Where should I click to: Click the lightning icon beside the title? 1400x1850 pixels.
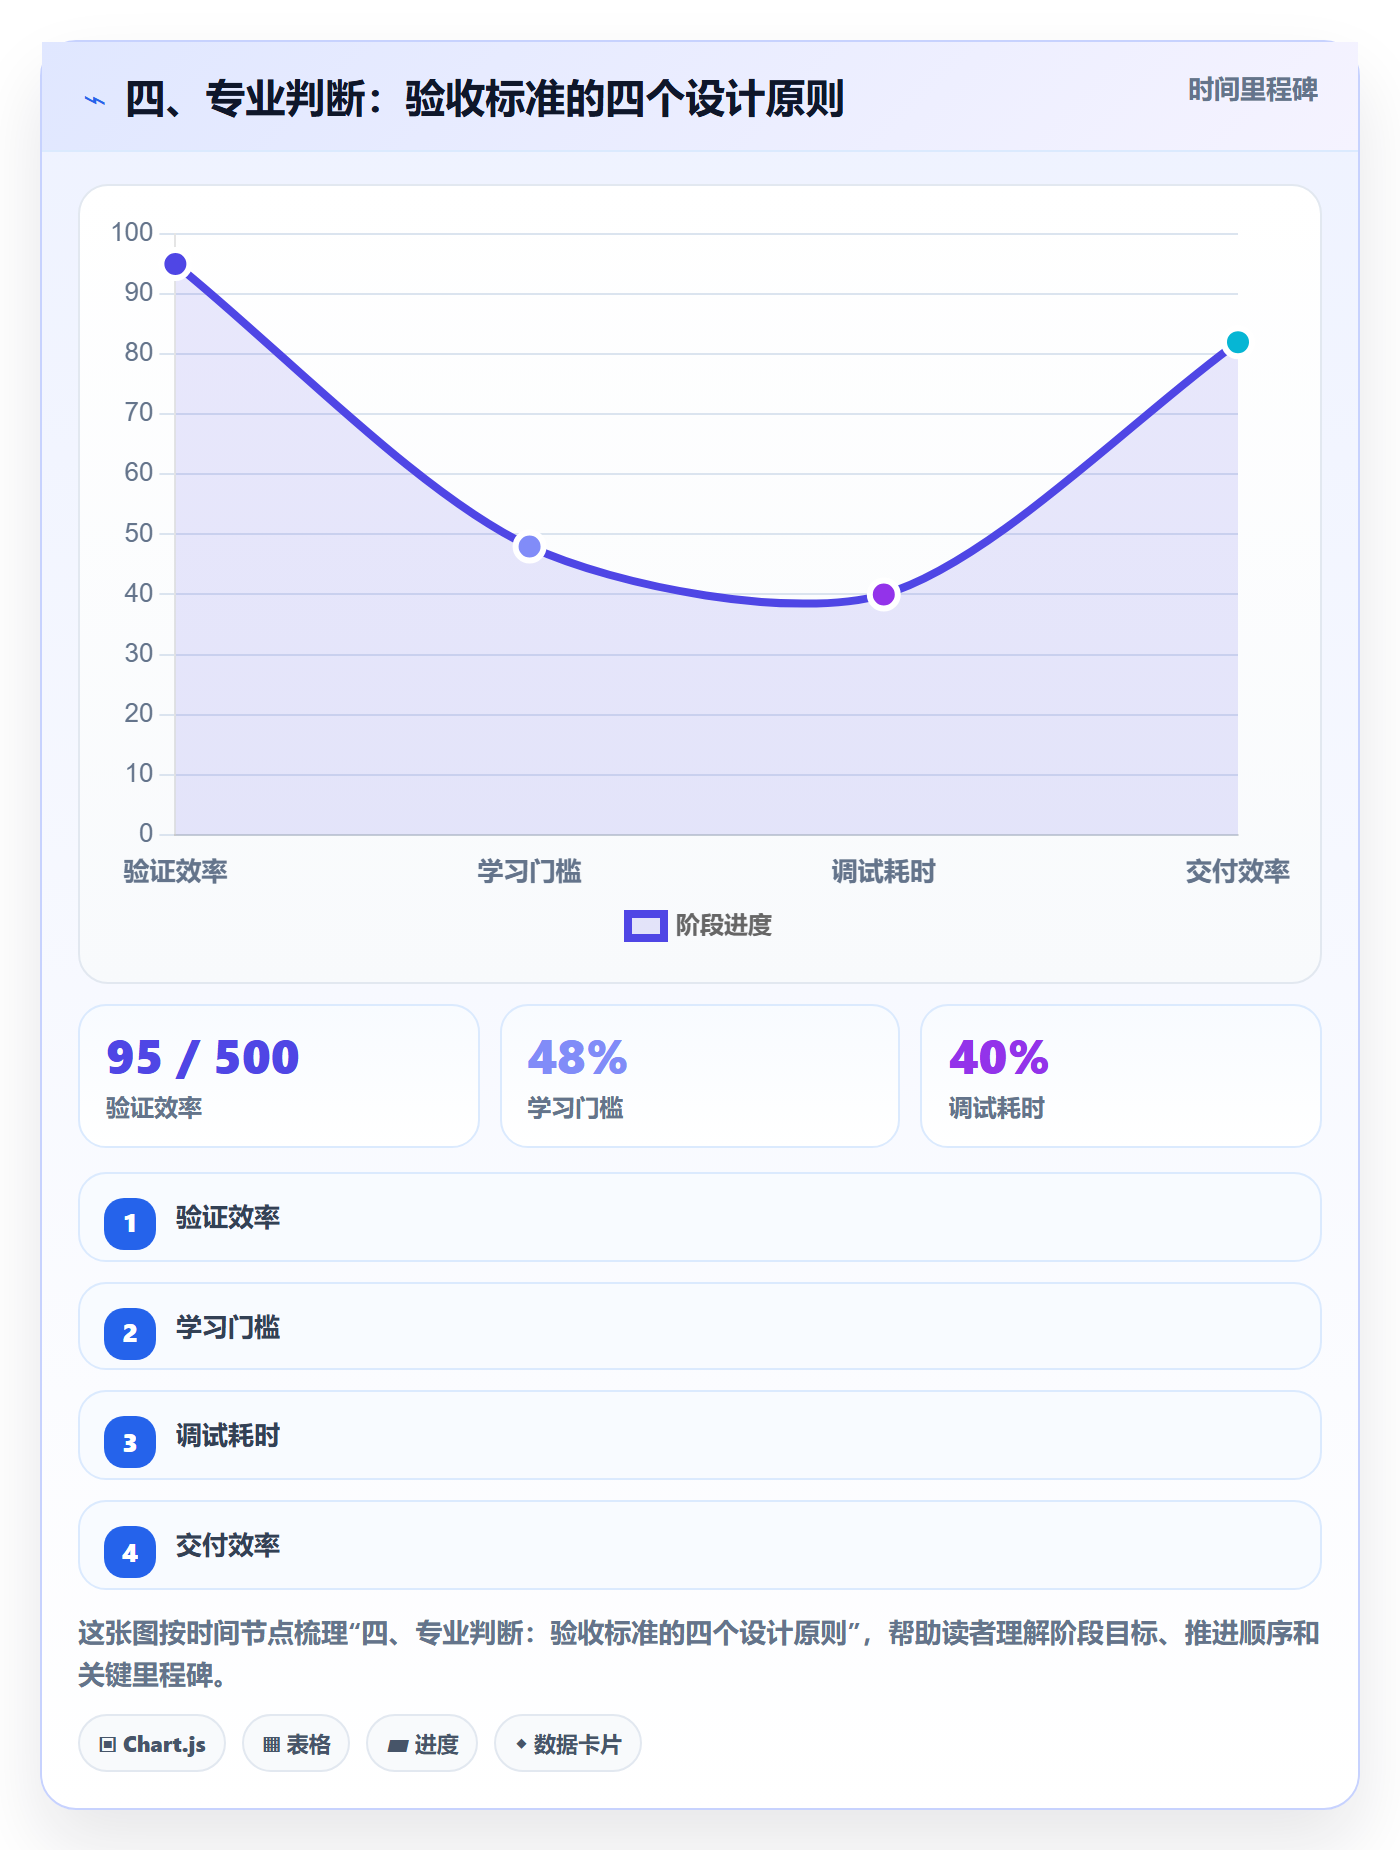tap(95, 100)
